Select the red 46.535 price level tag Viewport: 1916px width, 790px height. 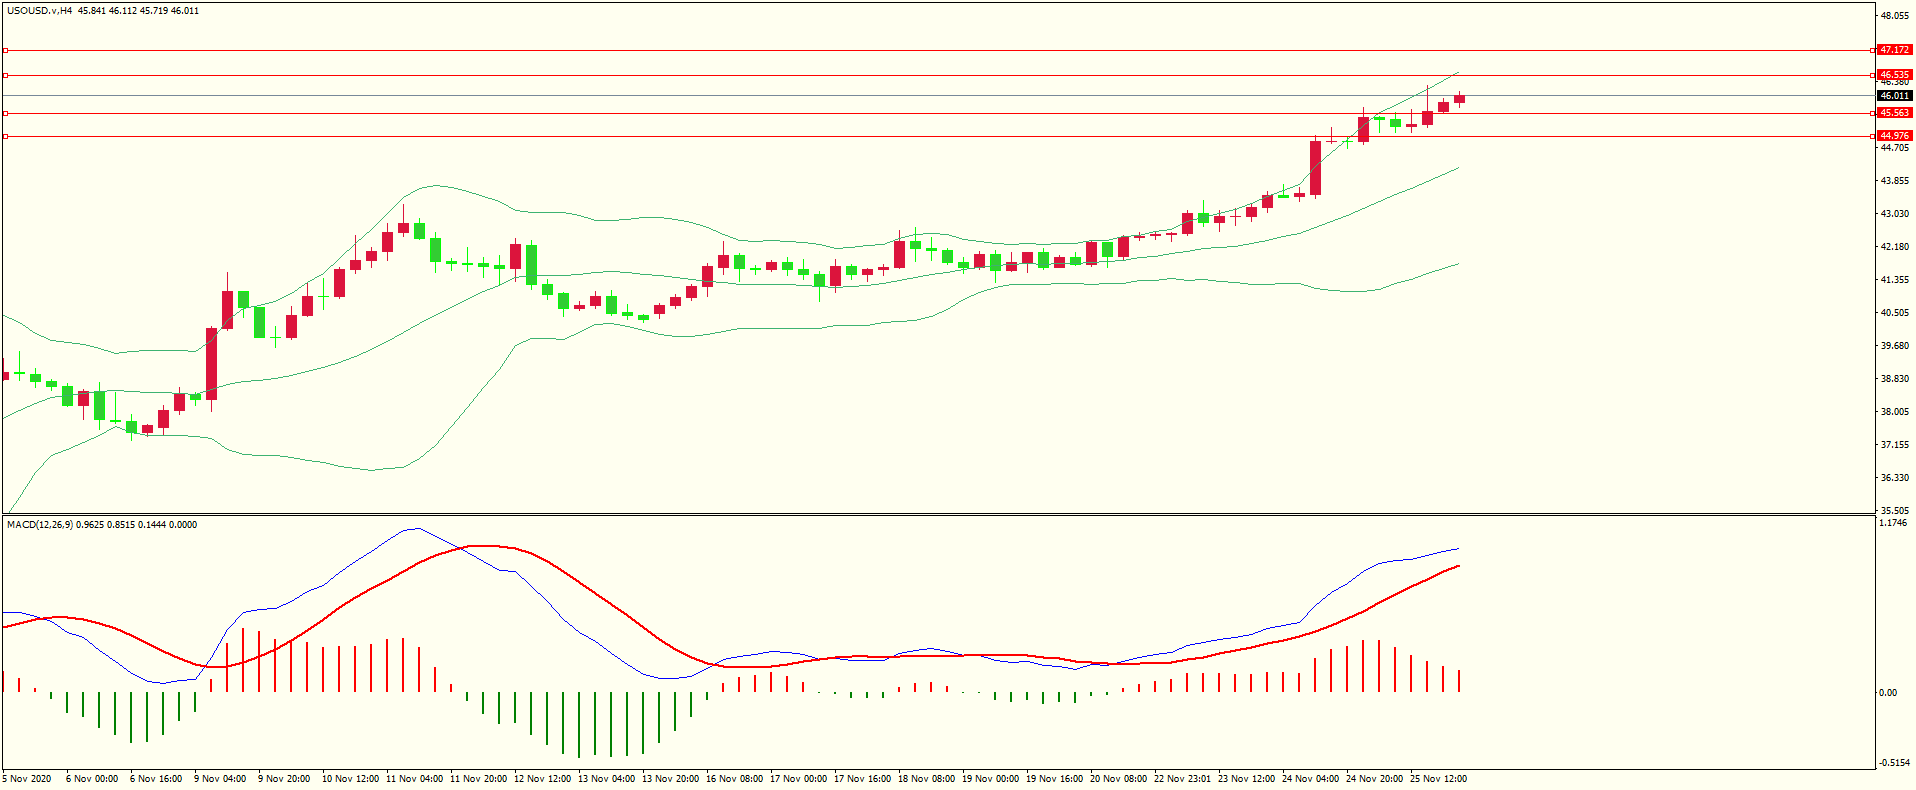coord(1895,75)
